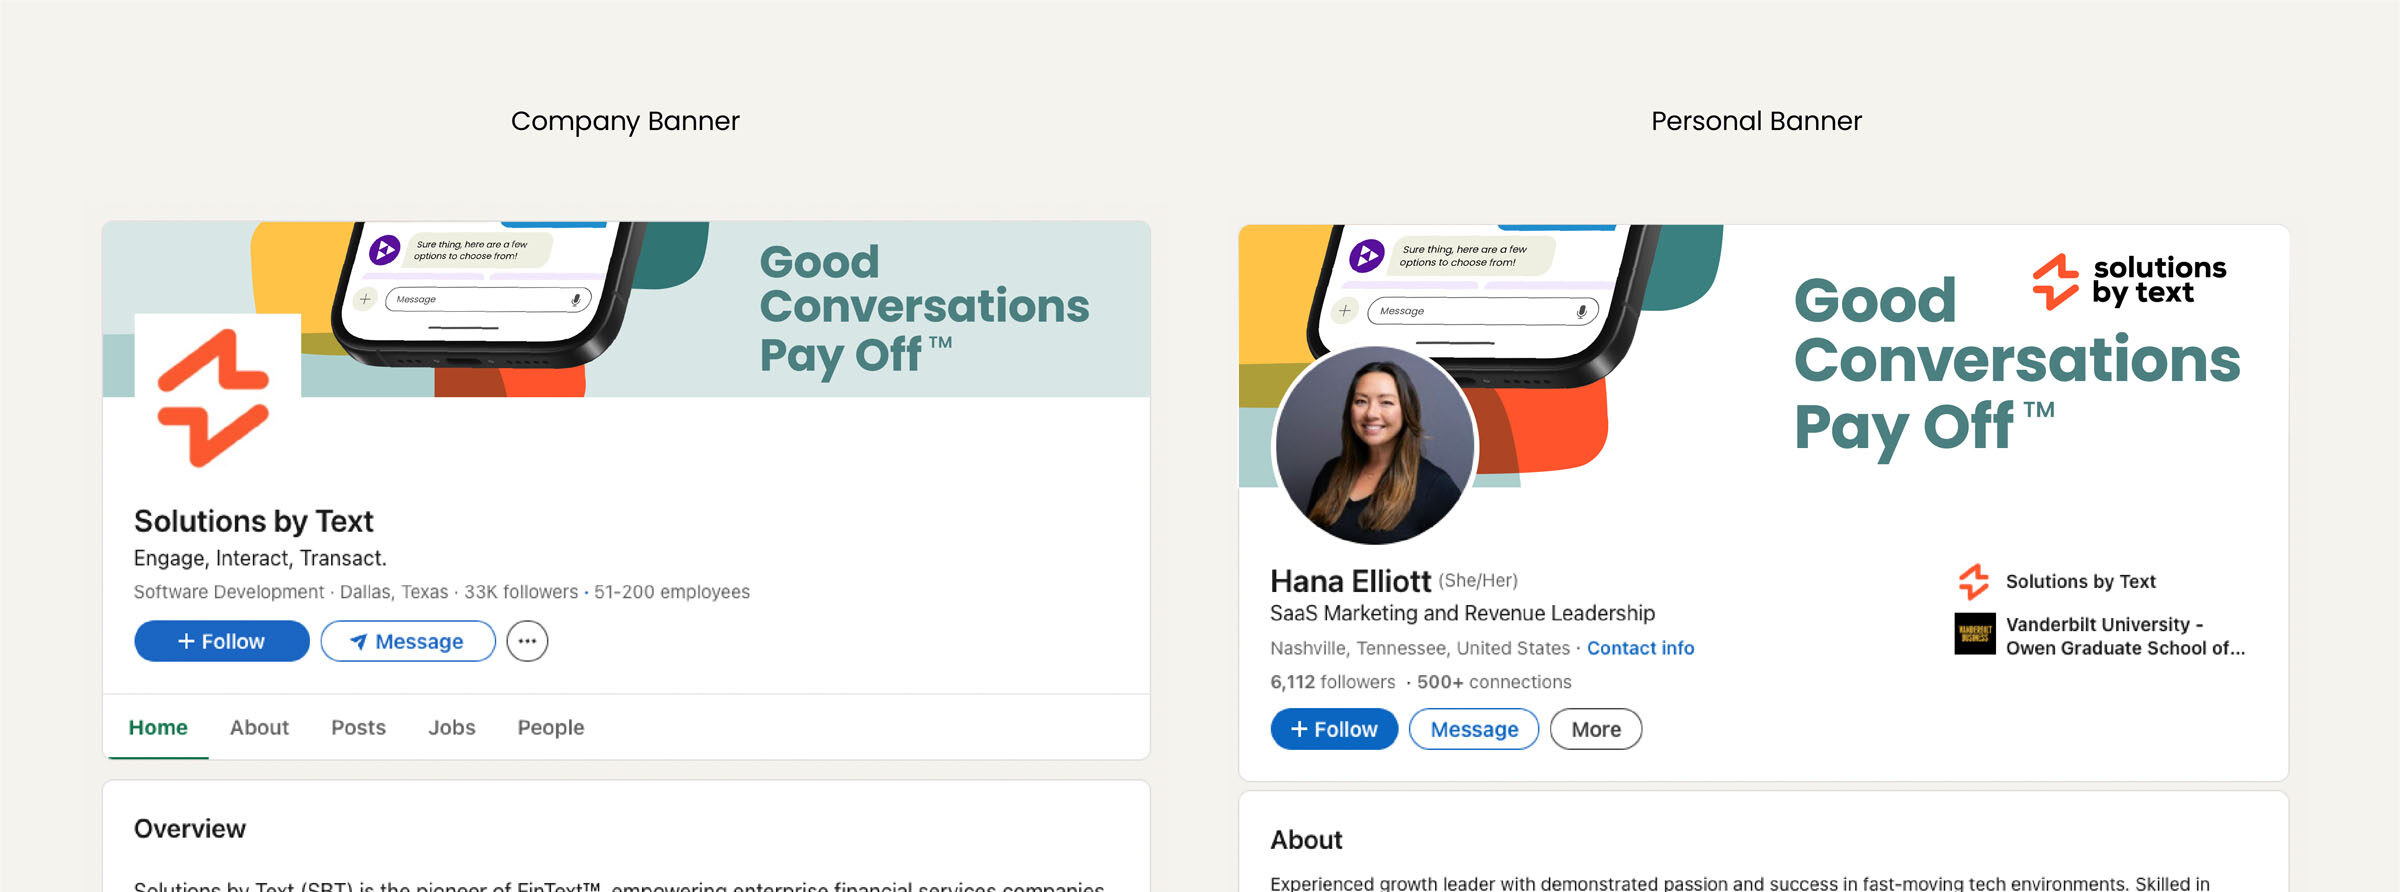2400x892 pixels.
Task: Click the paper-plane icon in the Message button
Action: (x=358, y=642)
